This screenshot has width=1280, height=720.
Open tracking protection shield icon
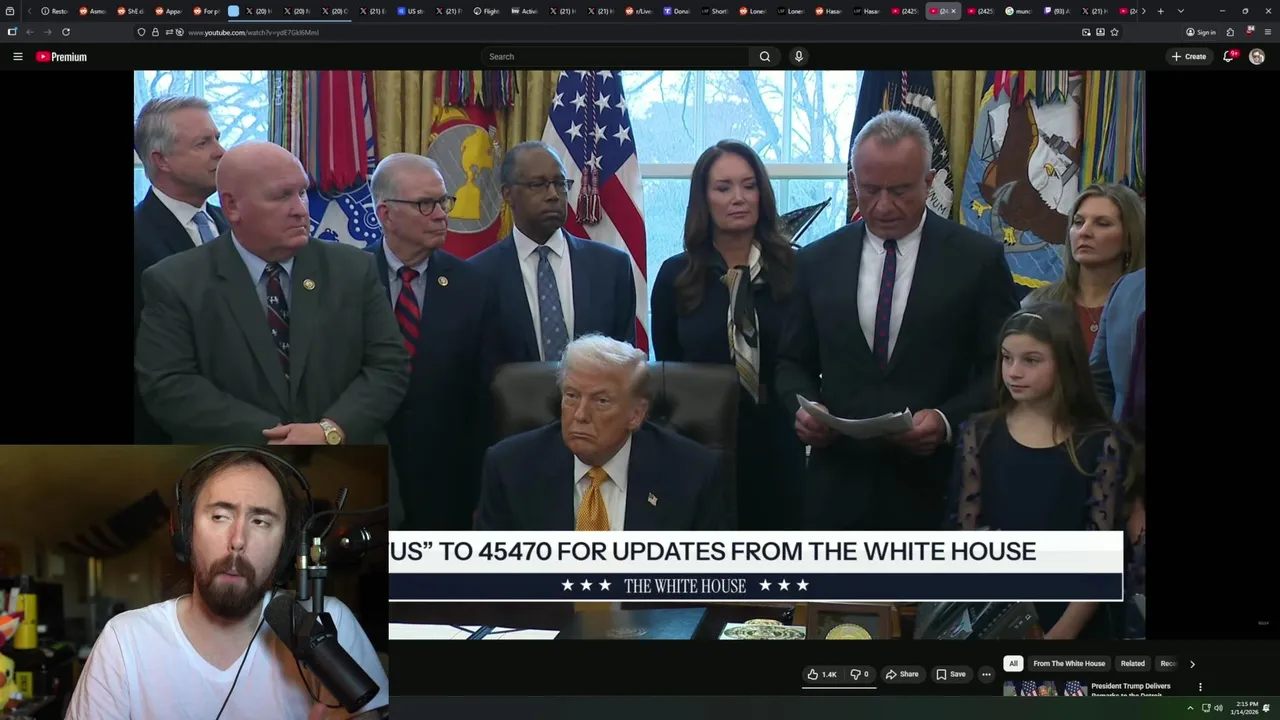click(x=141, y=32)
